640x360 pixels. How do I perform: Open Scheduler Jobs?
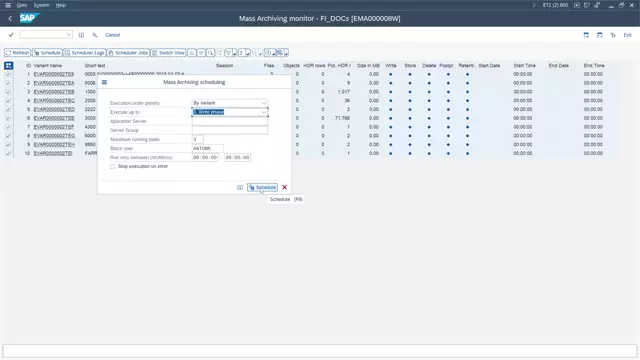coord(128,53)
